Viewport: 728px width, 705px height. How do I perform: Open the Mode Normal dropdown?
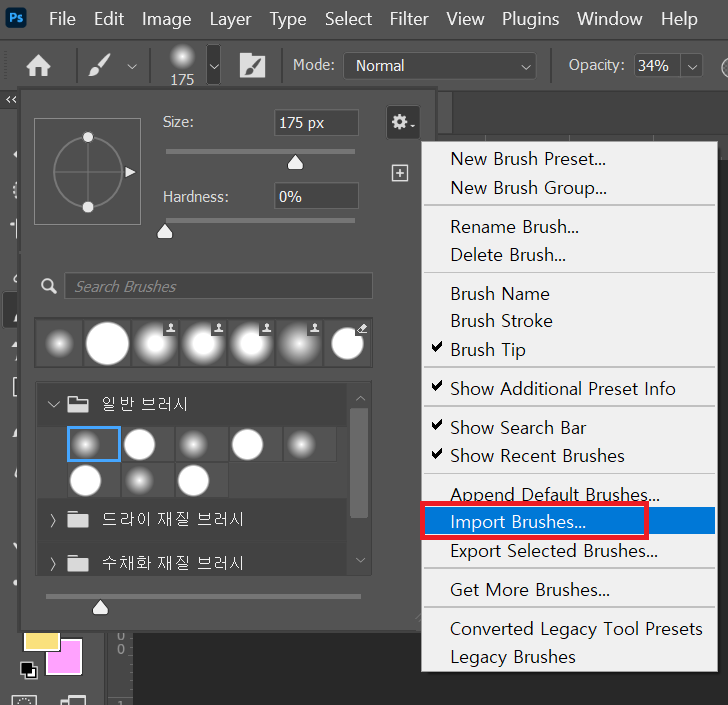coord(439,65)
